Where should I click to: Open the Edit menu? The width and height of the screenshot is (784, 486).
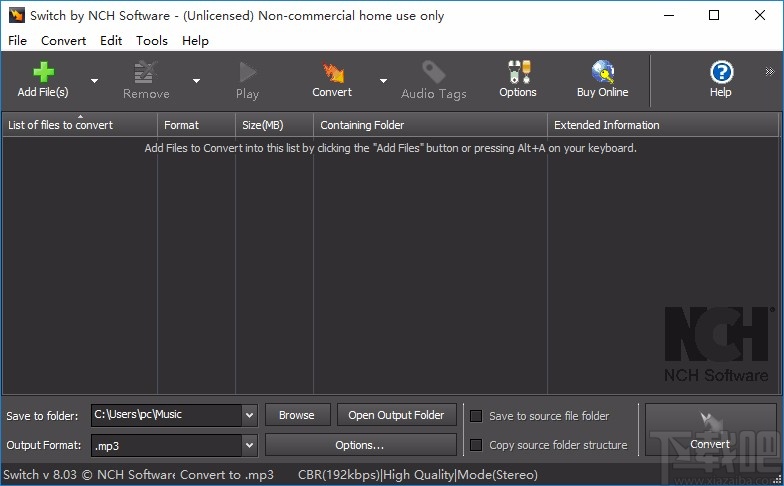click(x=111, y=40)
